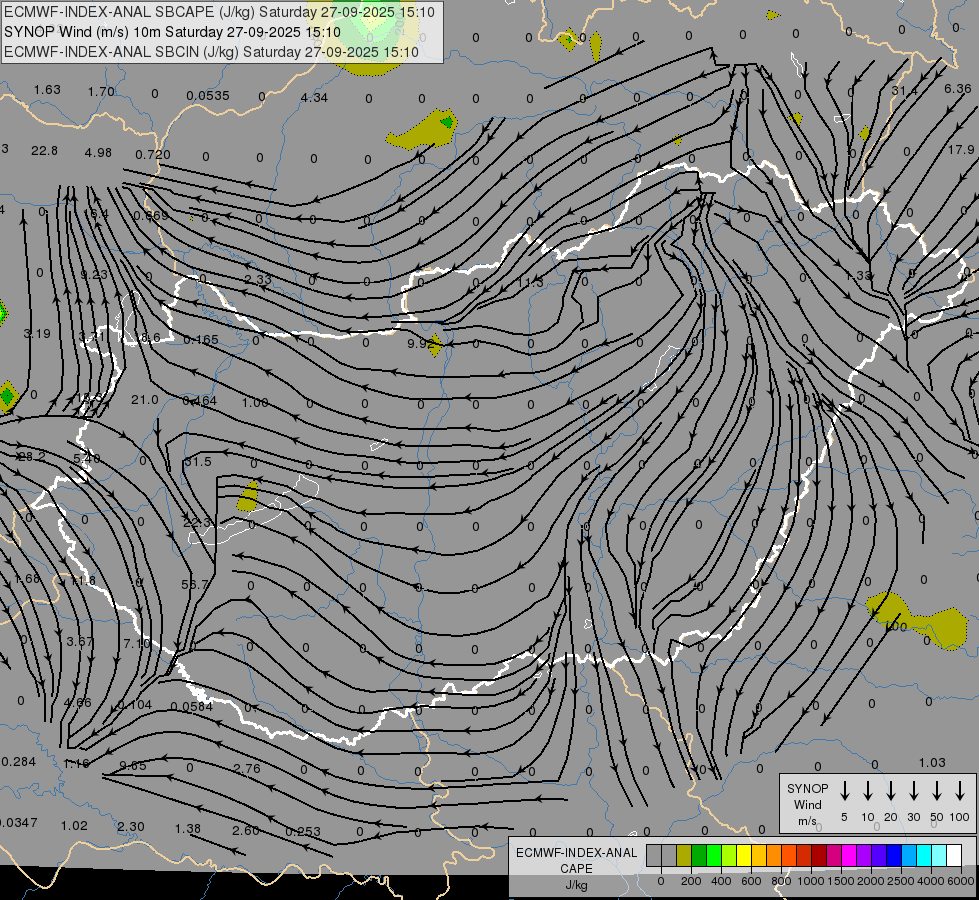Click the J/kg unit label in legend
Viewport: 979px width, 900px height.
(x=576, y=885)
